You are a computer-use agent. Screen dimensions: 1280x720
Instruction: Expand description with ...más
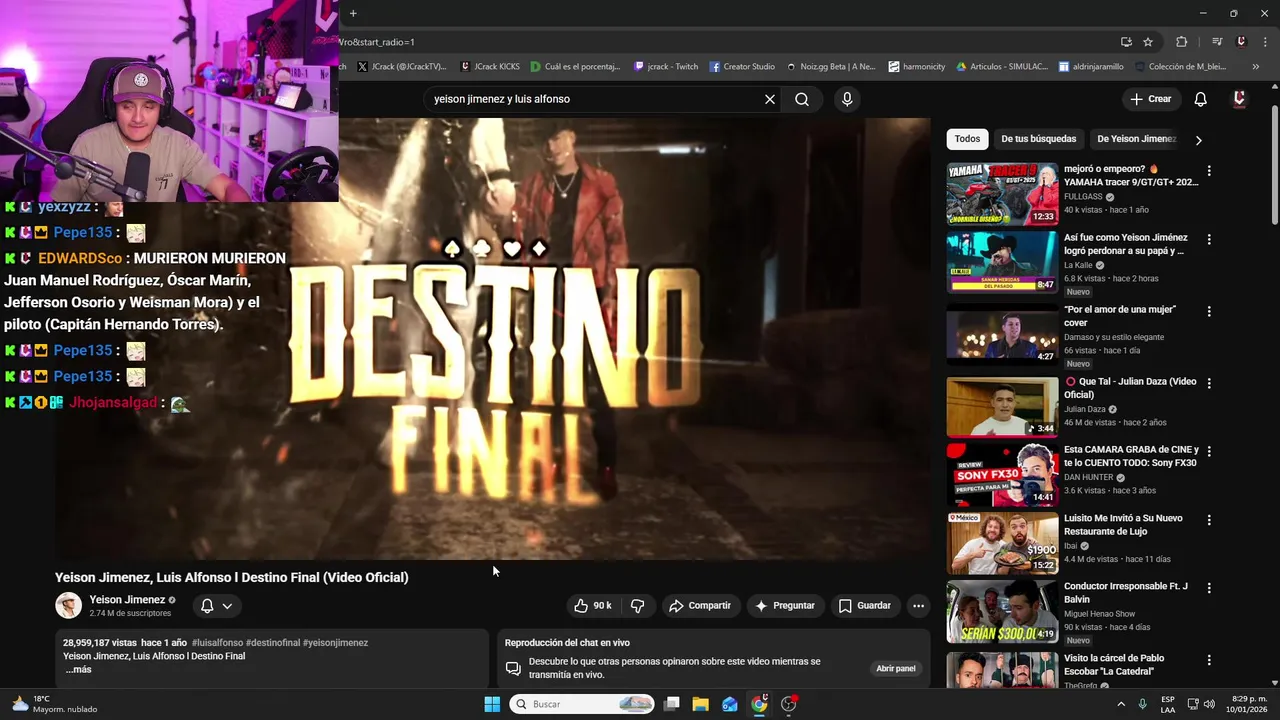pos(78,669)
